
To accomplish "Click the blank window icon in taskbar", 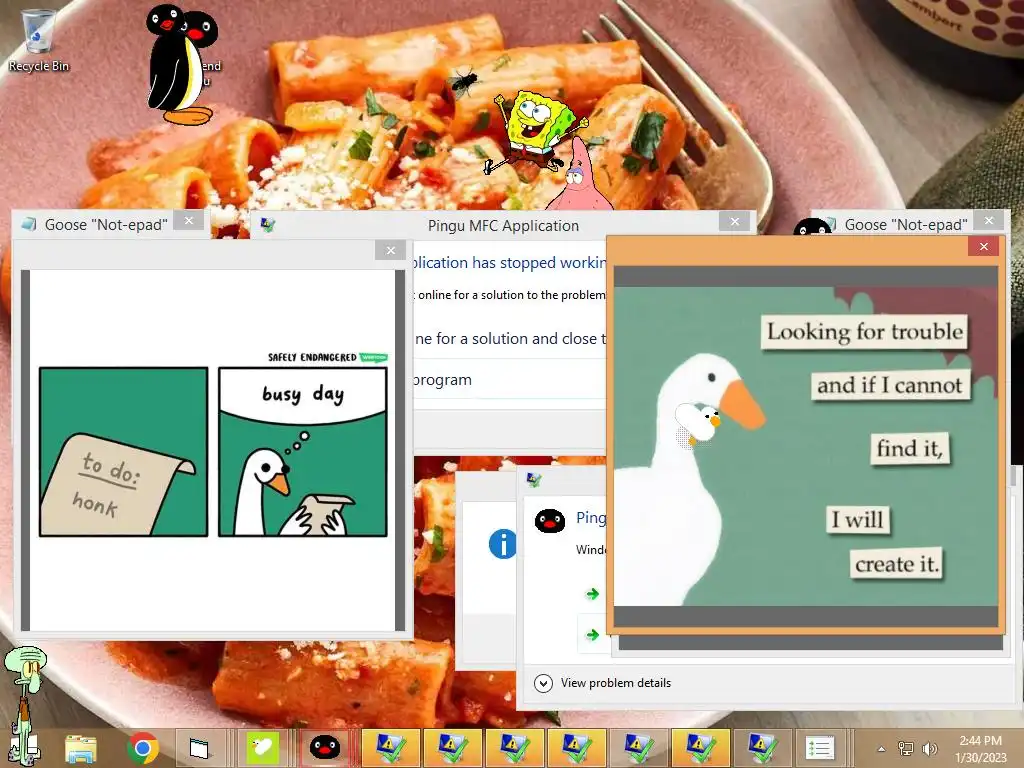I will [x=199, y=747].
